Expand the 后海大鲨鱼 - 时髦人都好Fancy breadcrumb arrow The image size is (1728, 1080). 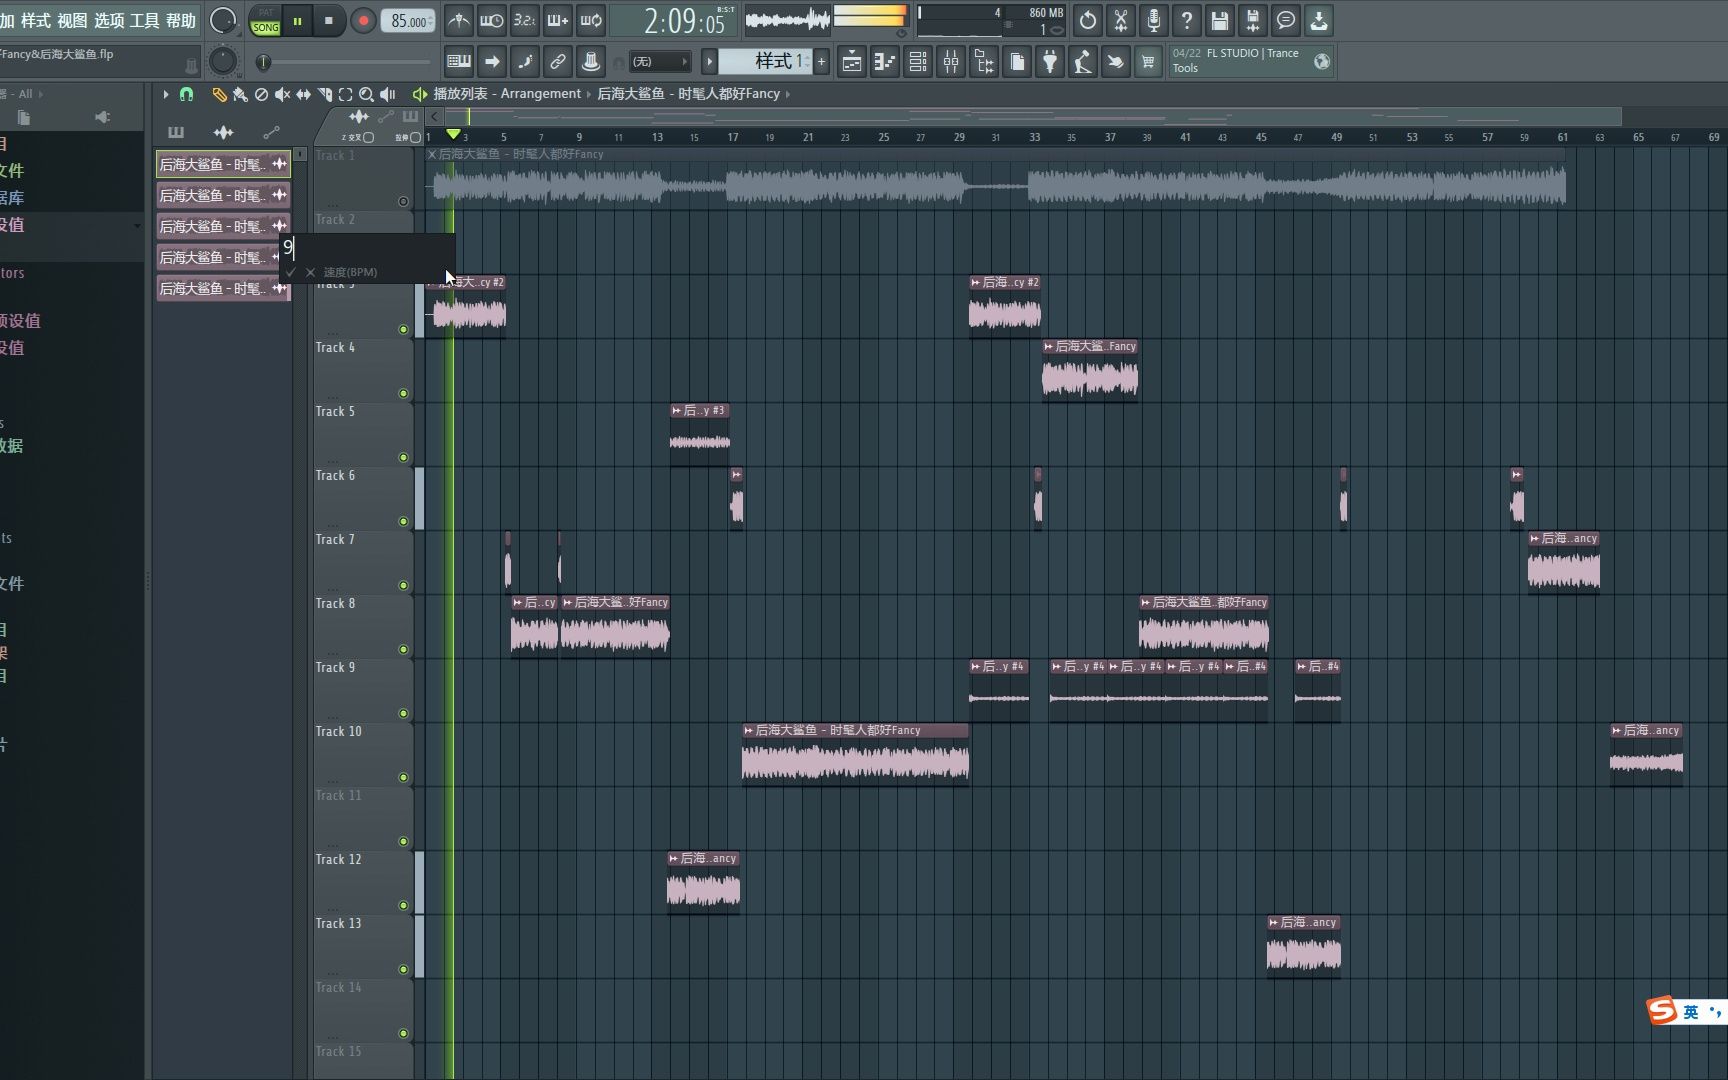(788, 94)
